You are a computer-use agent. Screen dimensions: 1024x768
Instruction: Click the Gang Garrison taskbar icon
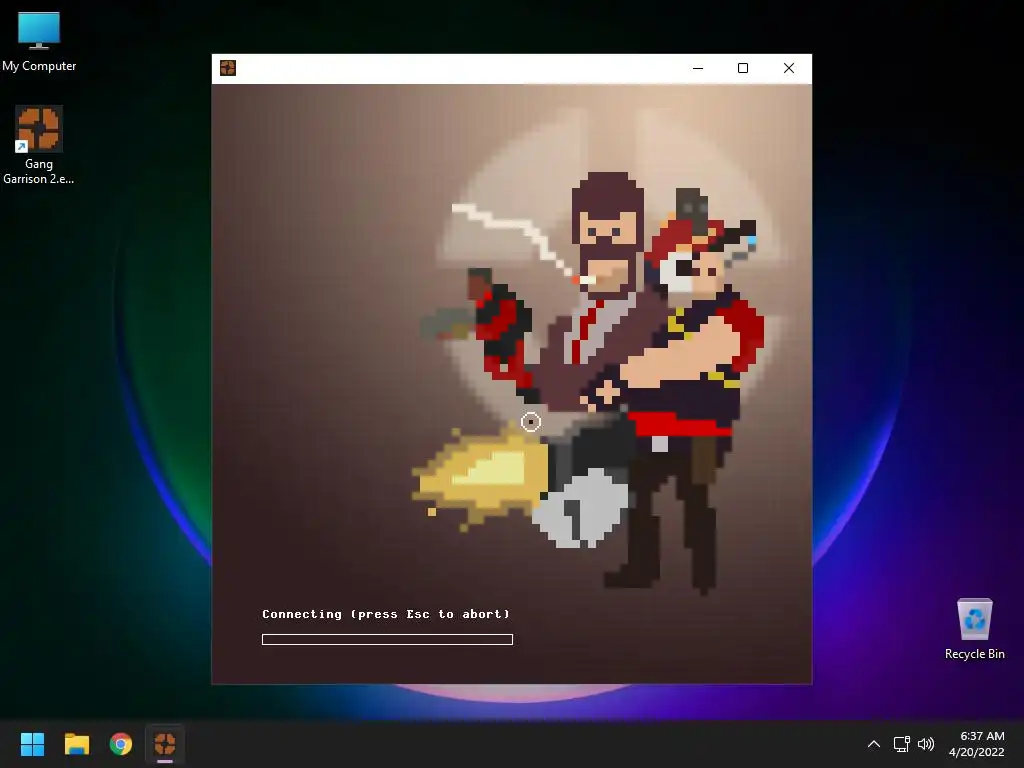(165, 744)
